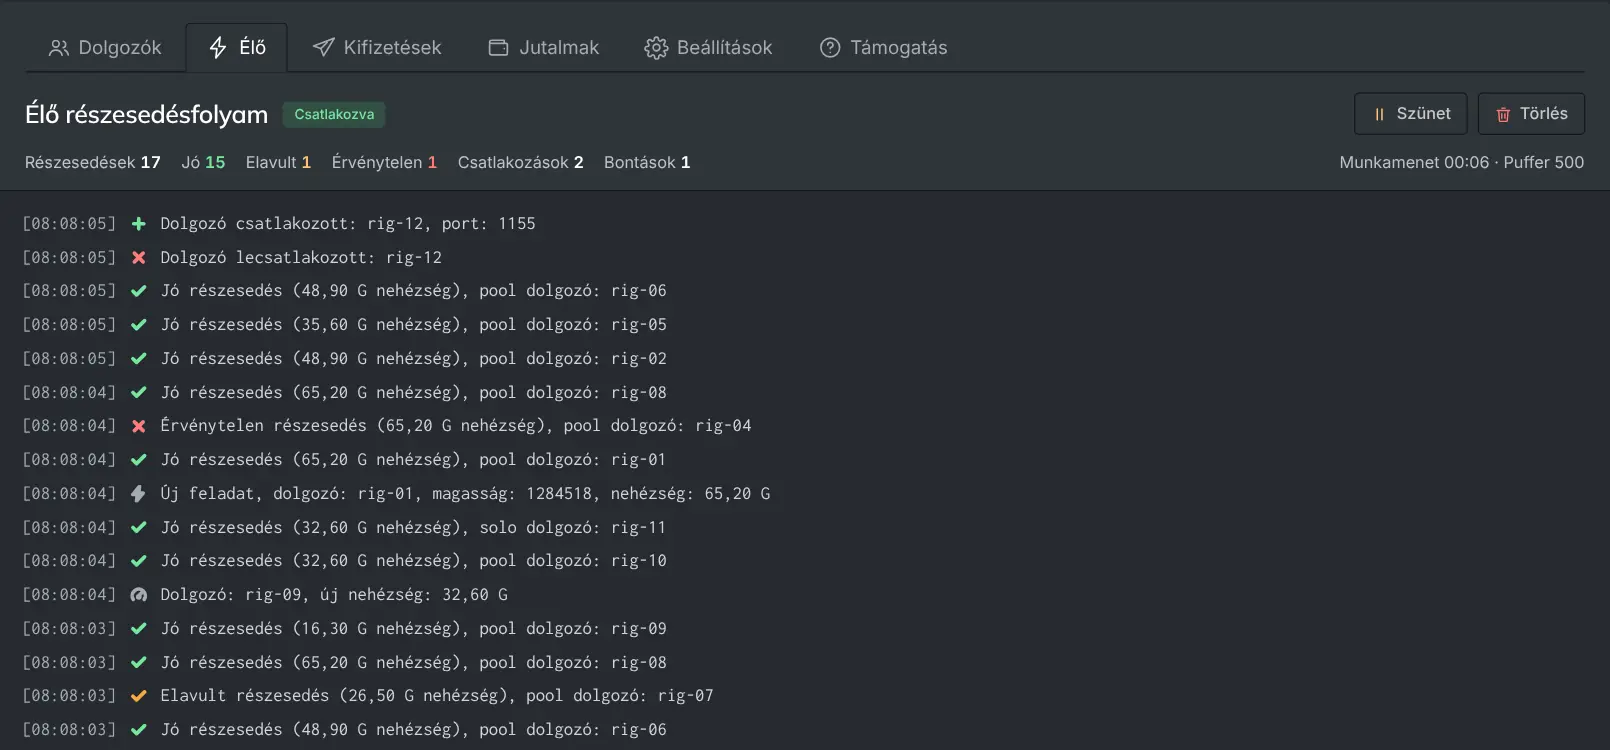1610x750 pixels.
Task: Click the green plus icon for rig-12 connected
Action: pyautogui.click(x=139, y=224)
